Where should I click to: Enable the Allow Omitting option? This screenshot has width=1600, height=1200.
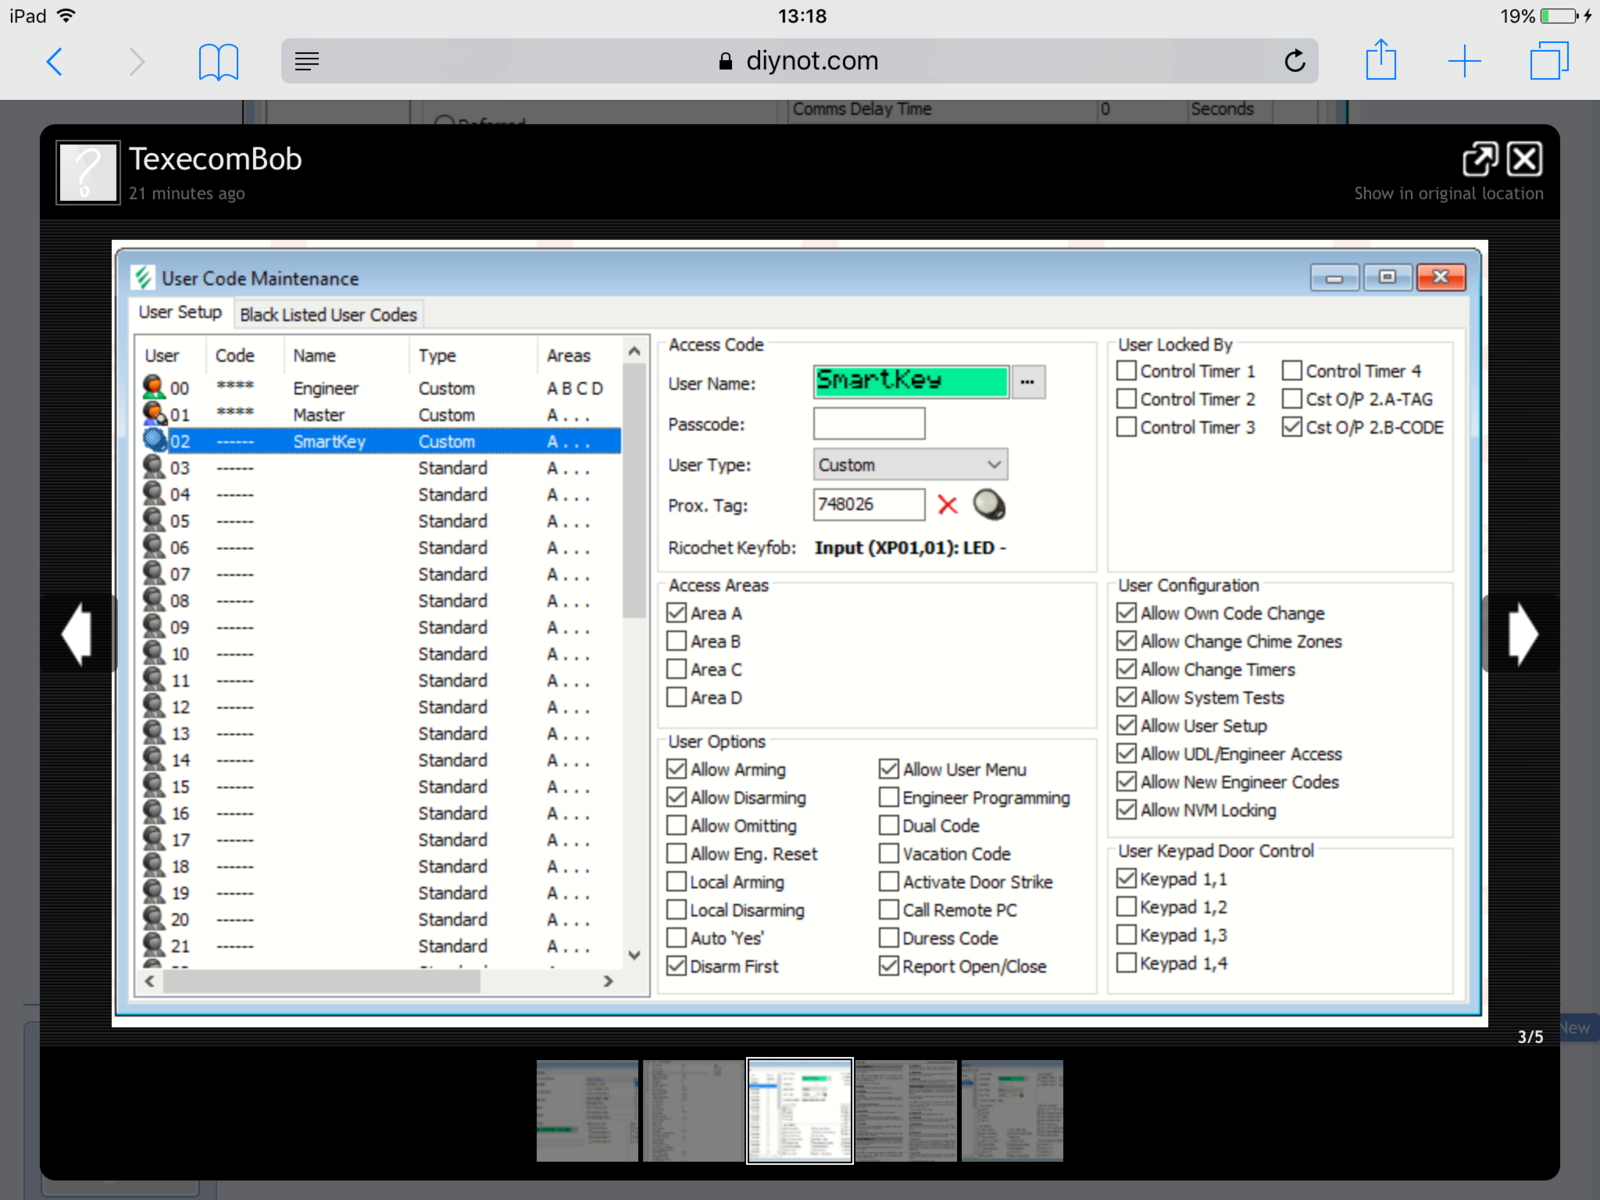[x=677, y=826]
